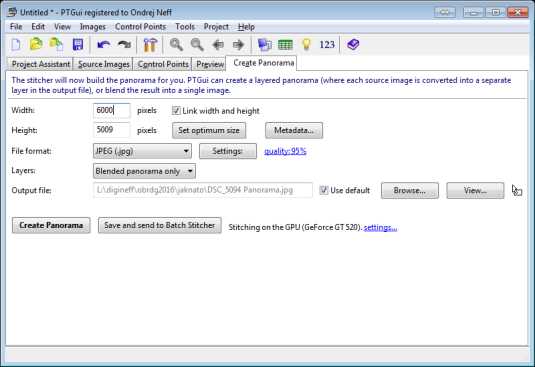Screen dimensions: 535x367
Task: Open the control point table green grid icon
Action: [285, 45]
